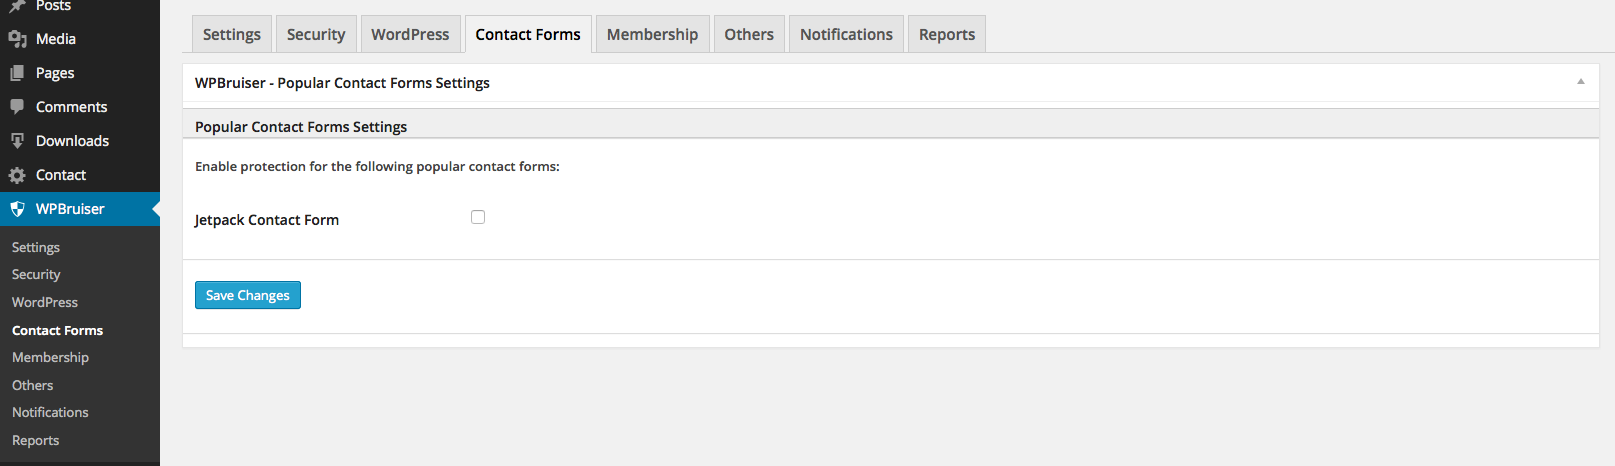This screenshot has height=466, width=1615.
Task: Click the Downloads icon in sidebar
Action: tap(17, 141)
